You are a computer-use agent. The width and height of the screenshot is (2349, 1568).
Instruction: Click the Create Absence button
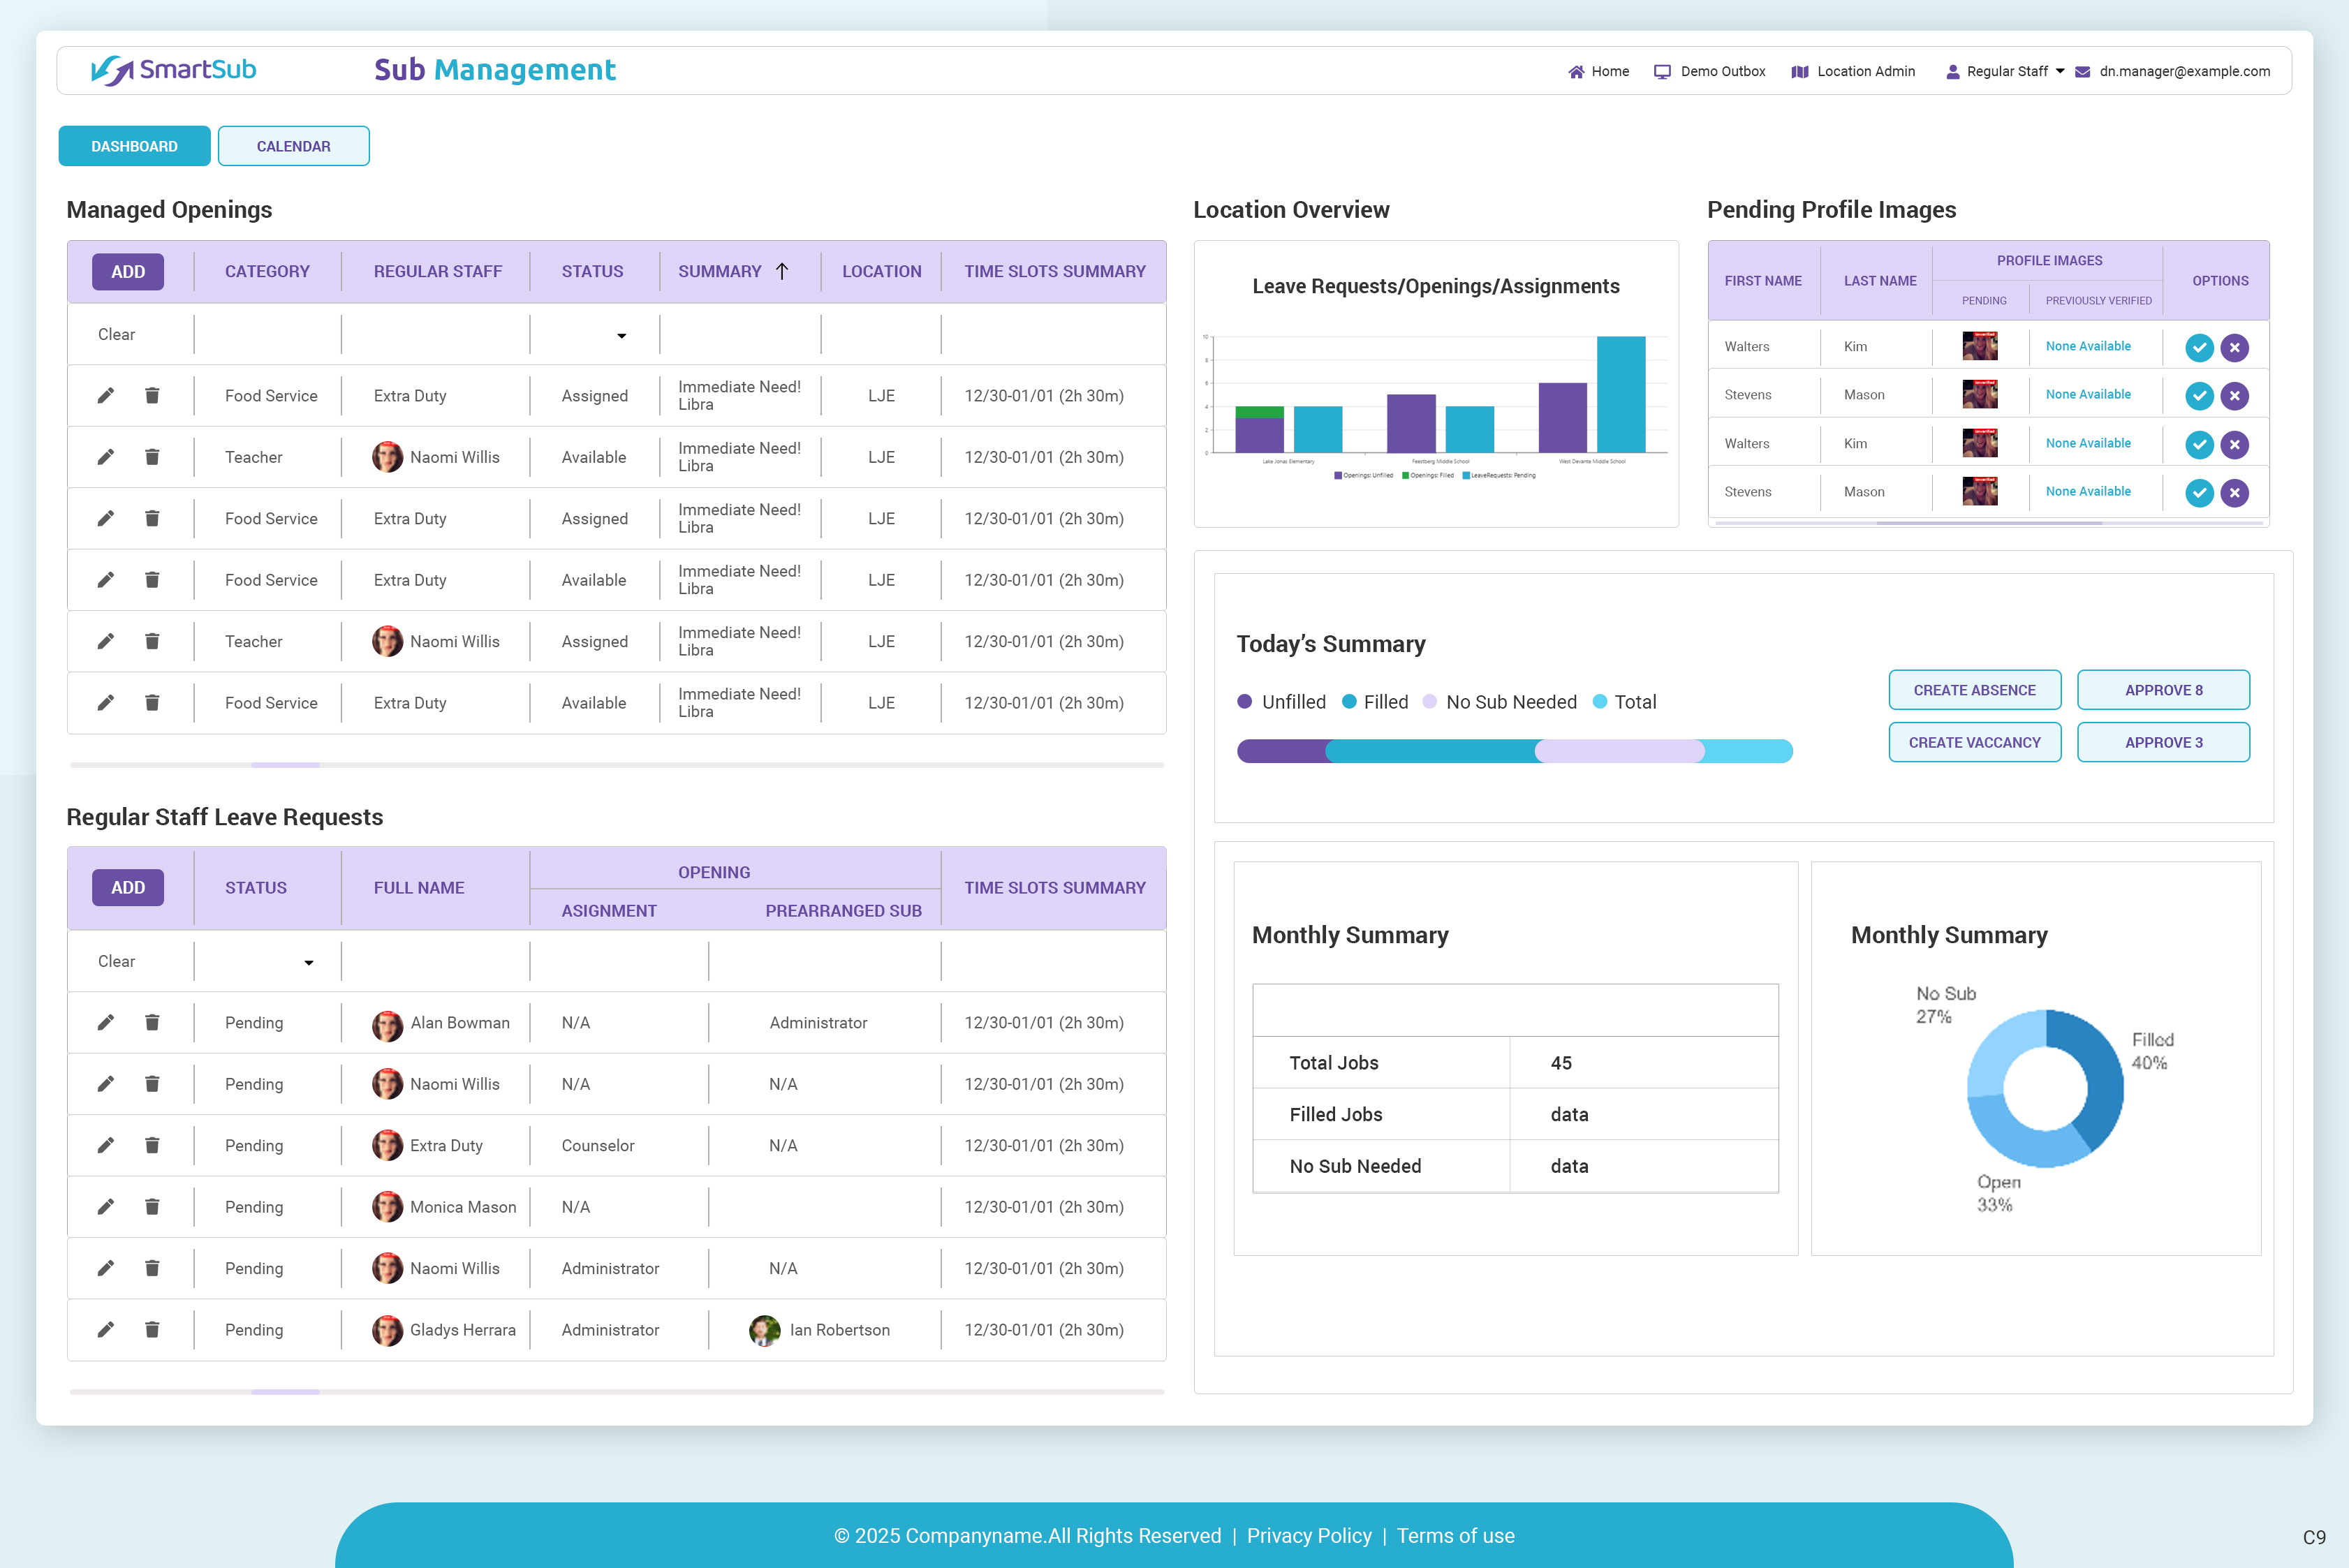(x=1974, y=690)
